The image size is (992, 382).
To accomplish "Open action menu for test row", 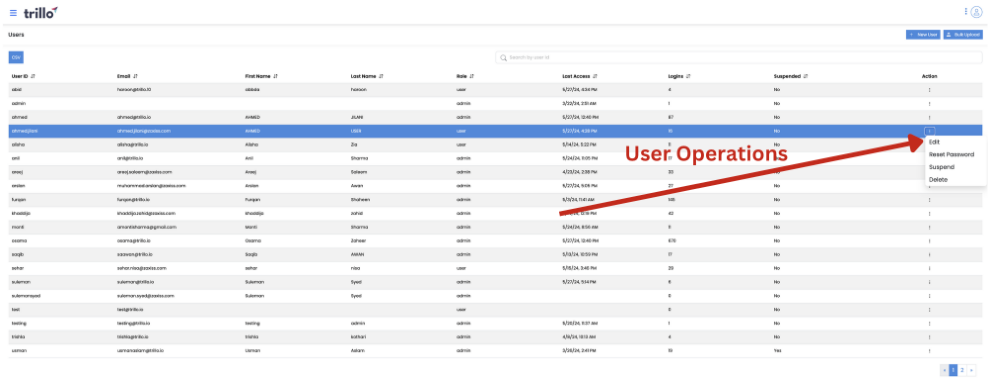I will coord(929,309).
